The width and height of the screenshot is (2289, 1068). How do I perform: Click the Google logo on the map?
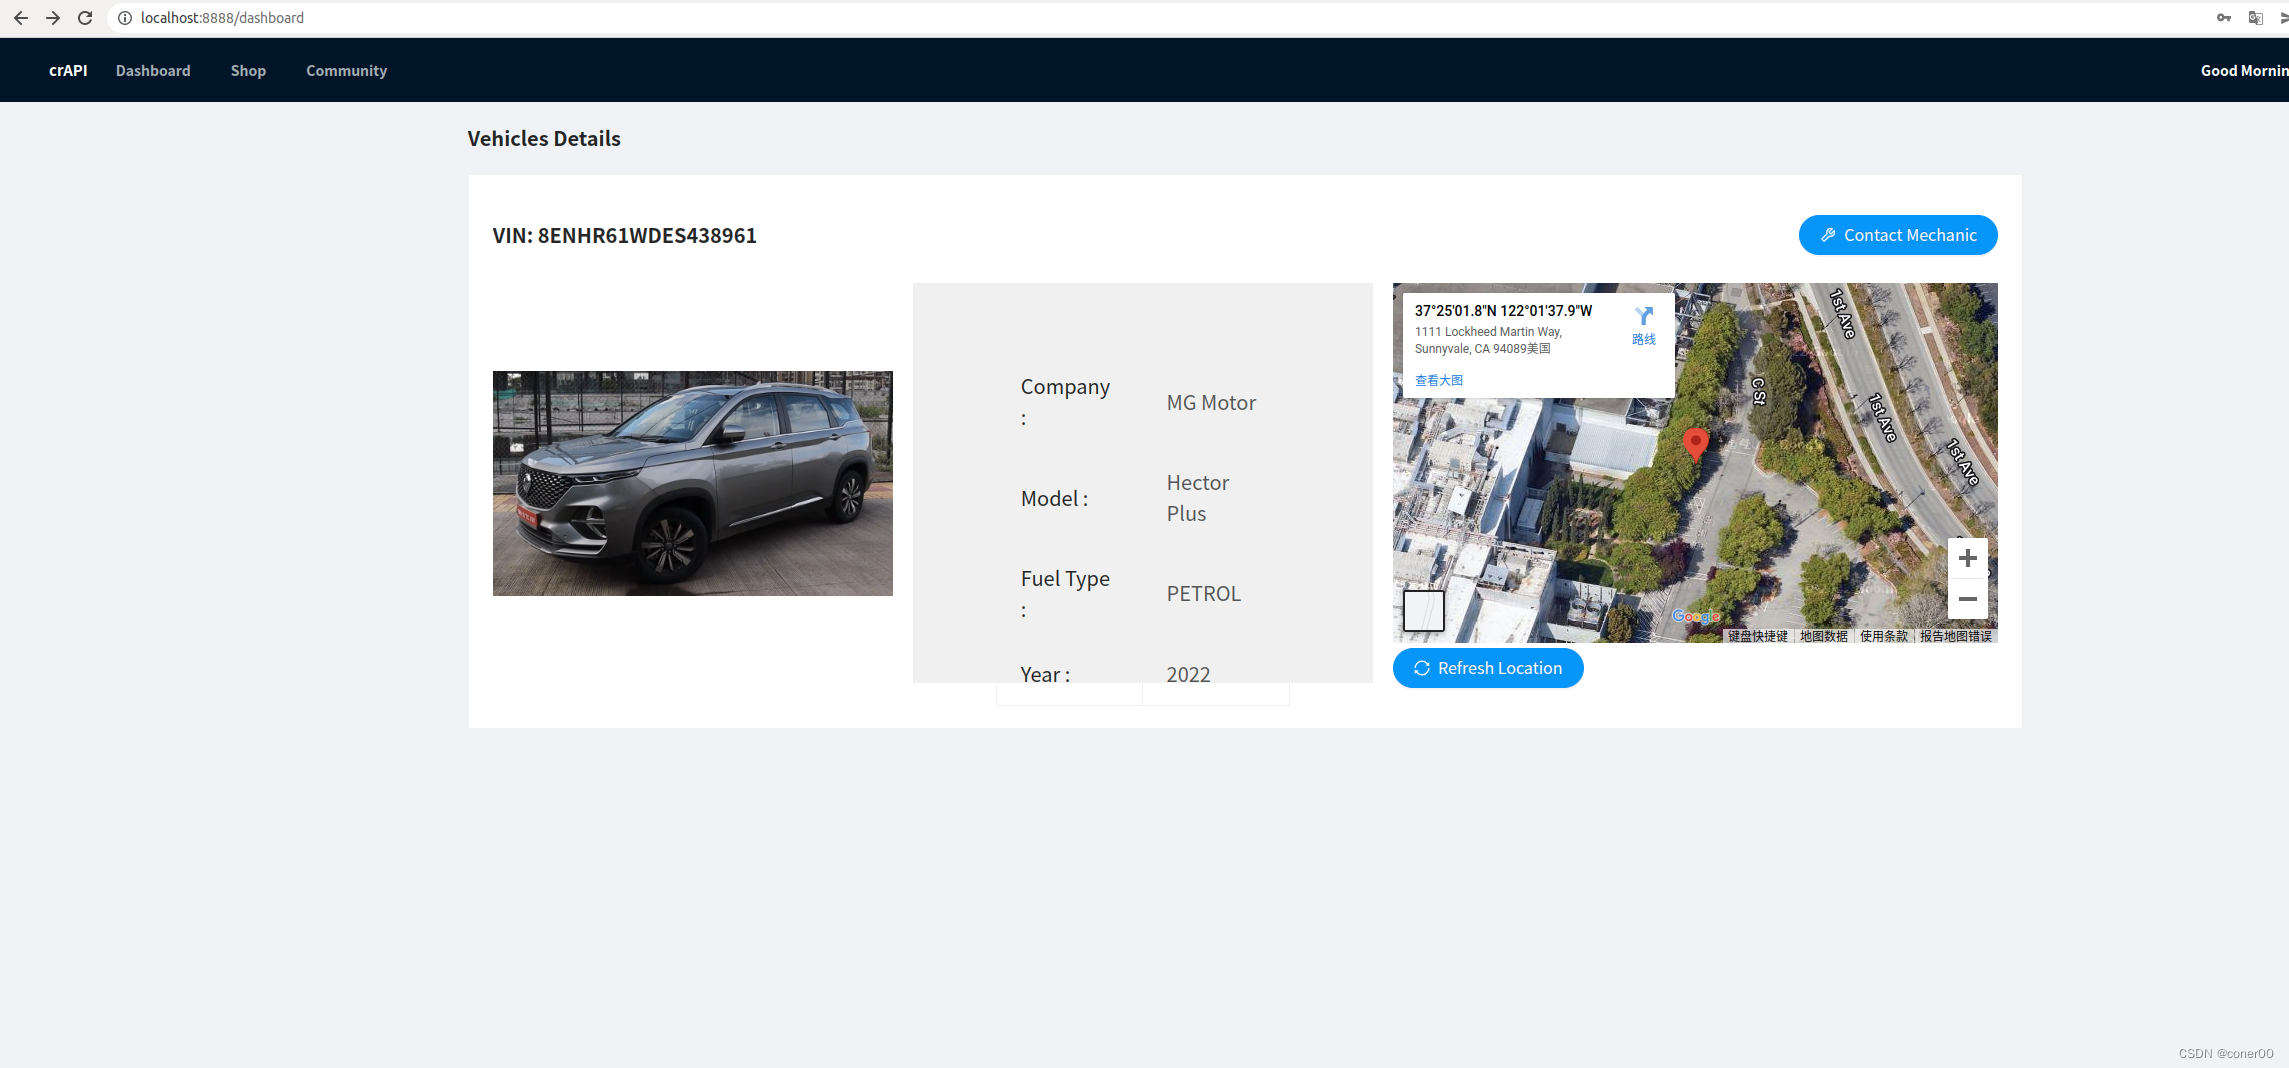click(x=1696, y=617)
